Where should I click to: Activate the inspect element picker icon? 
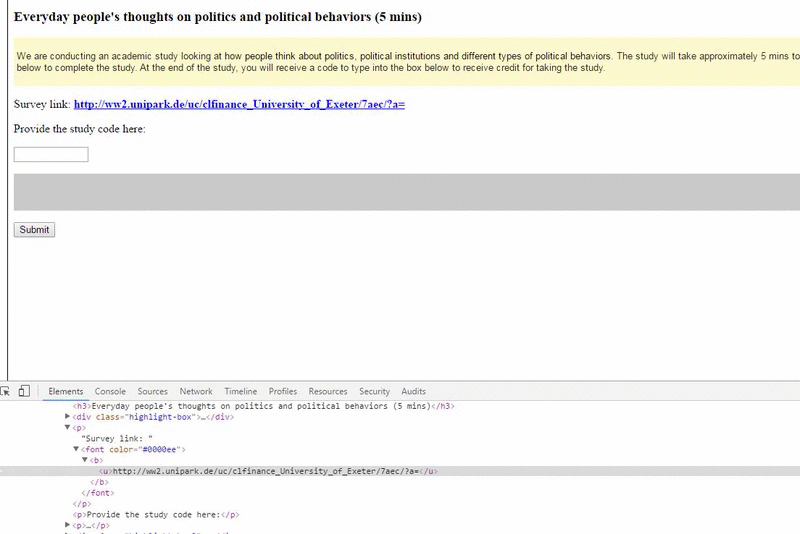pyautogui.click(x=5, y=391)
